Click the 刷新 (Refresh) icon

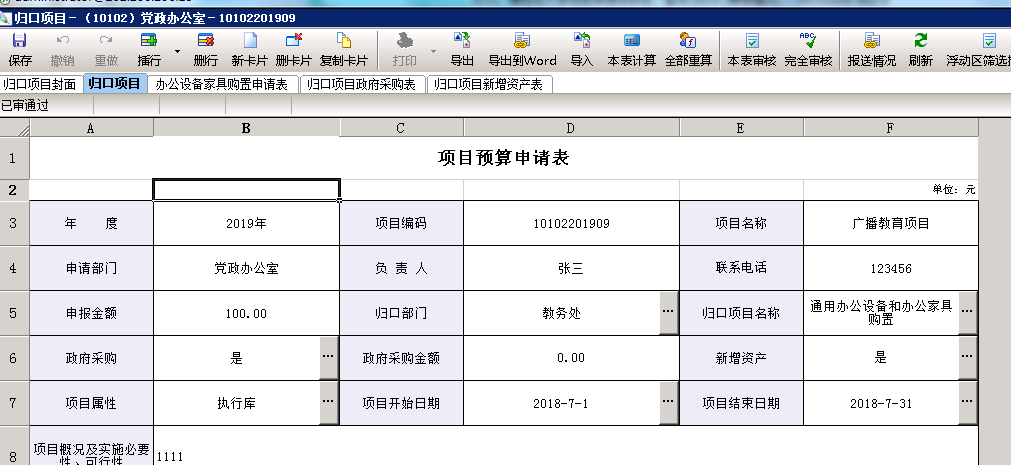point(921,49)
